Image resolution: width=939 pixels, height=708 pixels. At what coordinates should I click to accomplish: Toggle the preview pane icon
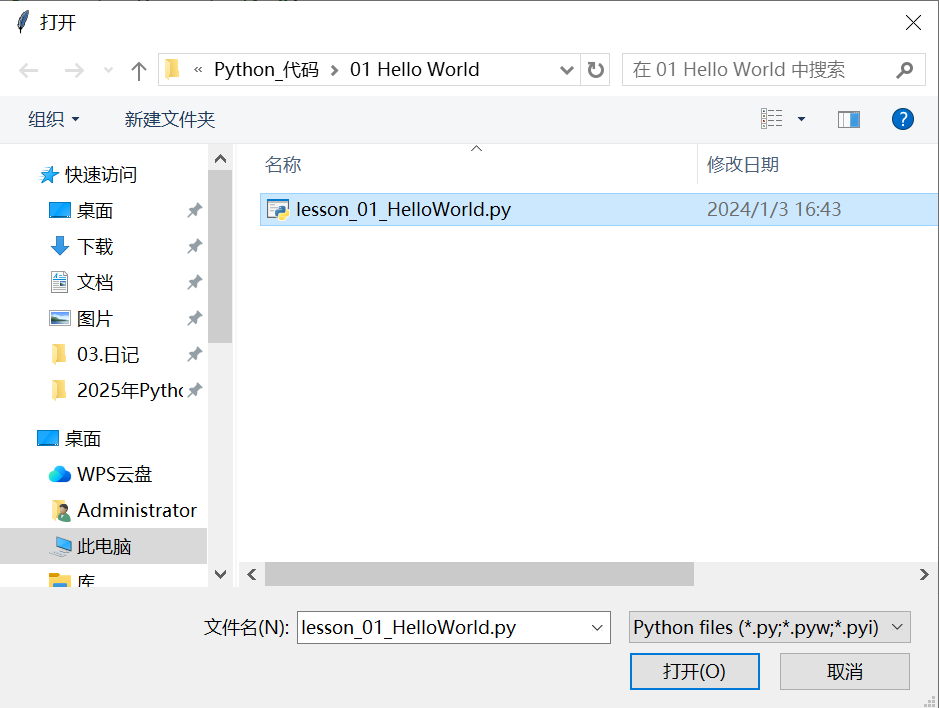point(849,119)
